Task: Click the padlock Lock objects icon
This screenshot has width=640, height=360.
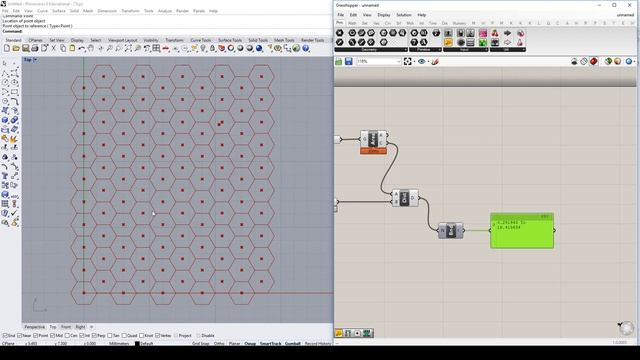Action: [212, 49]
